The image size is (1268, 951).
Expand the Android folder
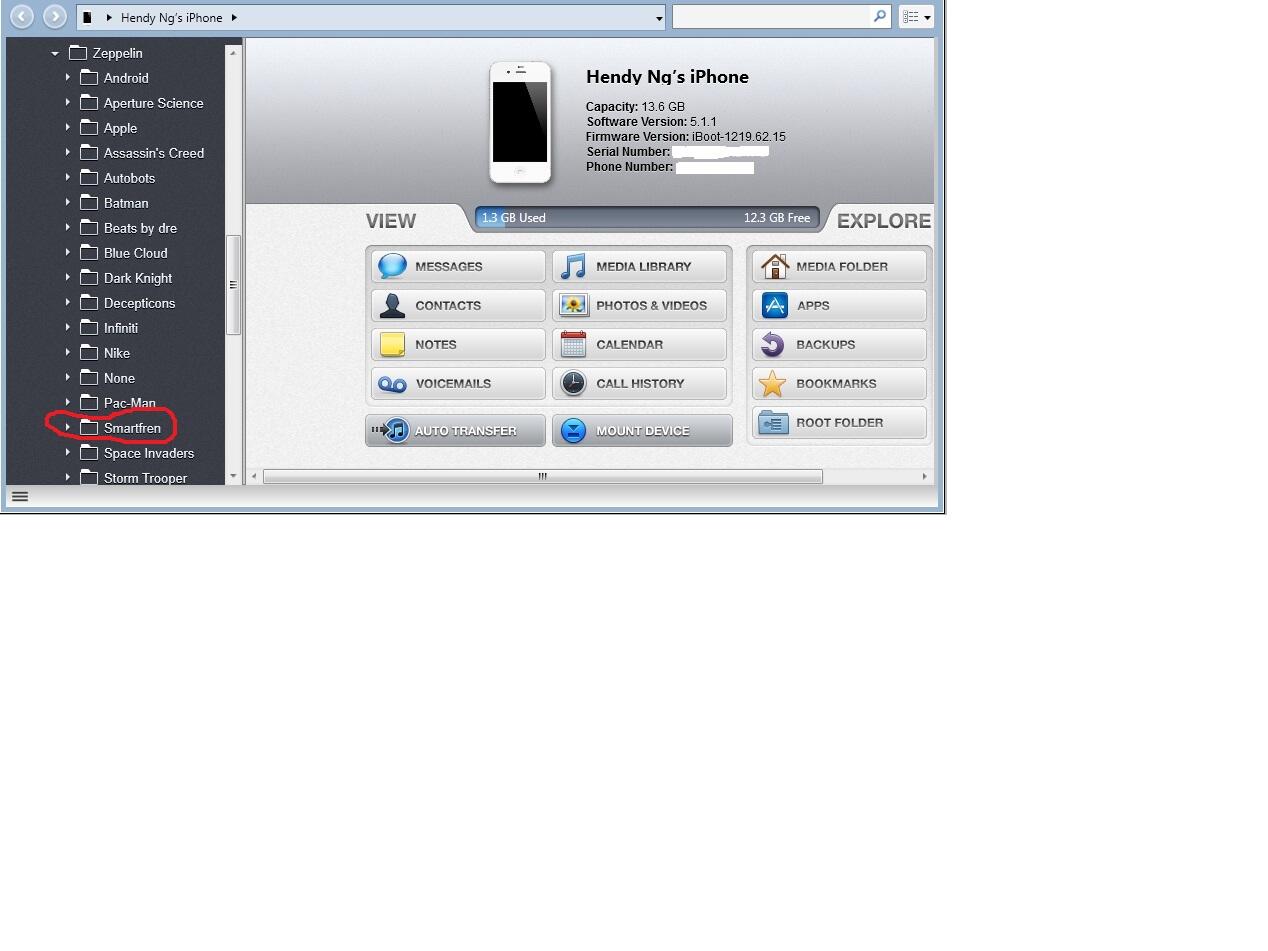click(x=68, y=77)
